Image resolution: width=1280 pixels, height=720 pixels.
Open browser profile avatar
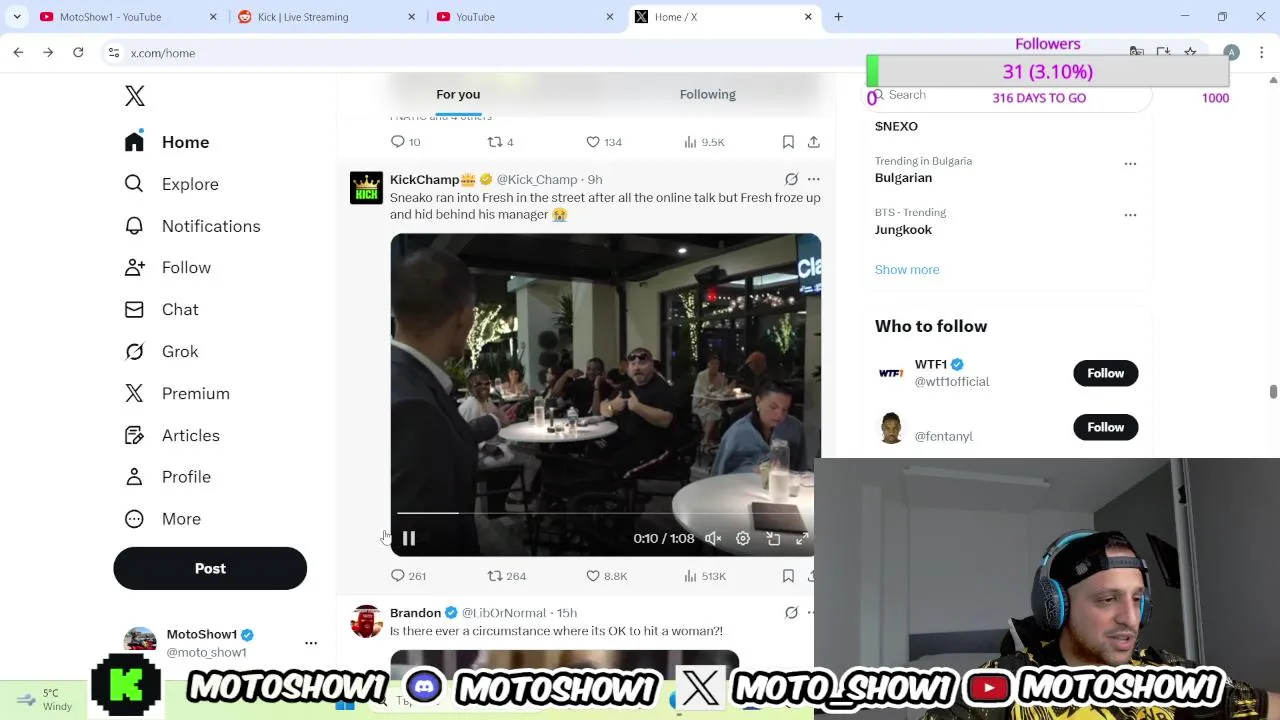pyautogui.click(x=1231, y=53)
